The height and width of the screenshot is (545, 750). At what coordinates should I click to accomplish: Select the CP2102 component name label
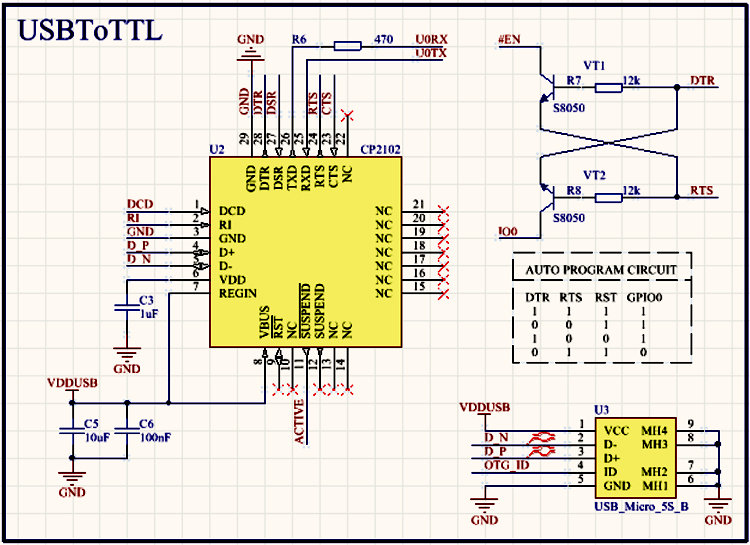380,149
